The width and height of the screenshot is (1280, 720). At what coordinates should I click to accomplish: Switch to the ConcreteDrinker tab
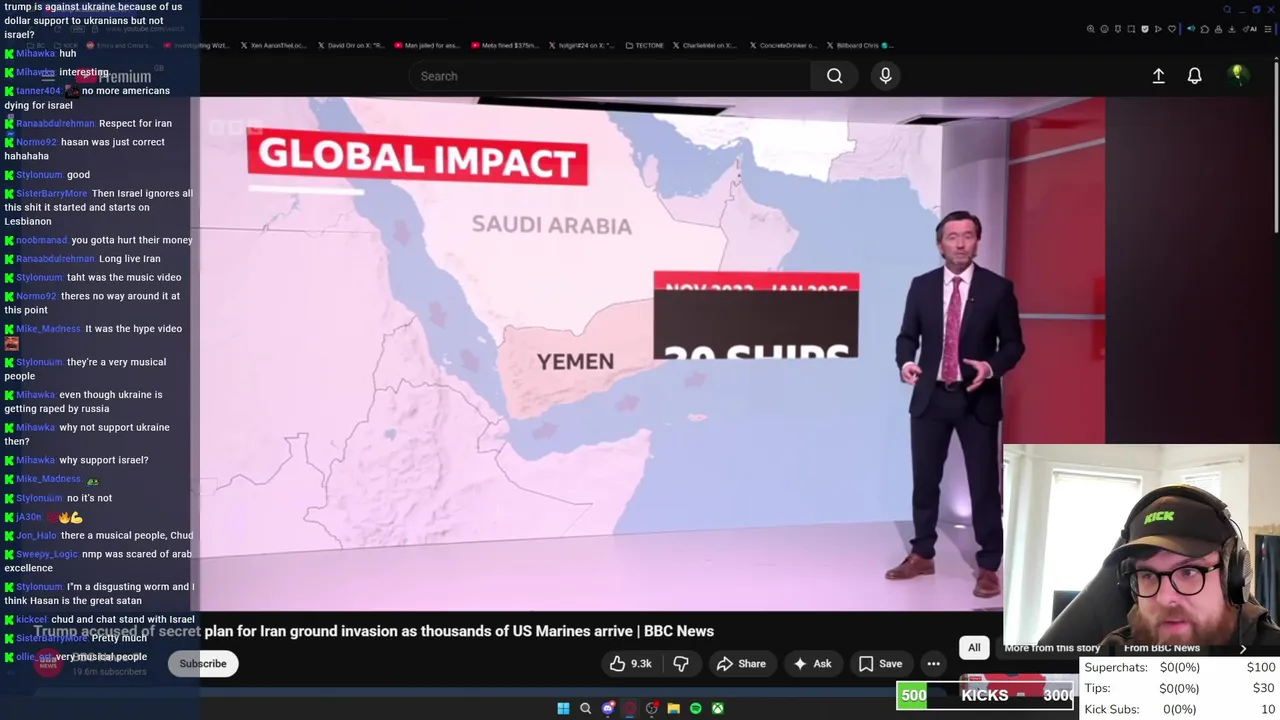(782, 45)
